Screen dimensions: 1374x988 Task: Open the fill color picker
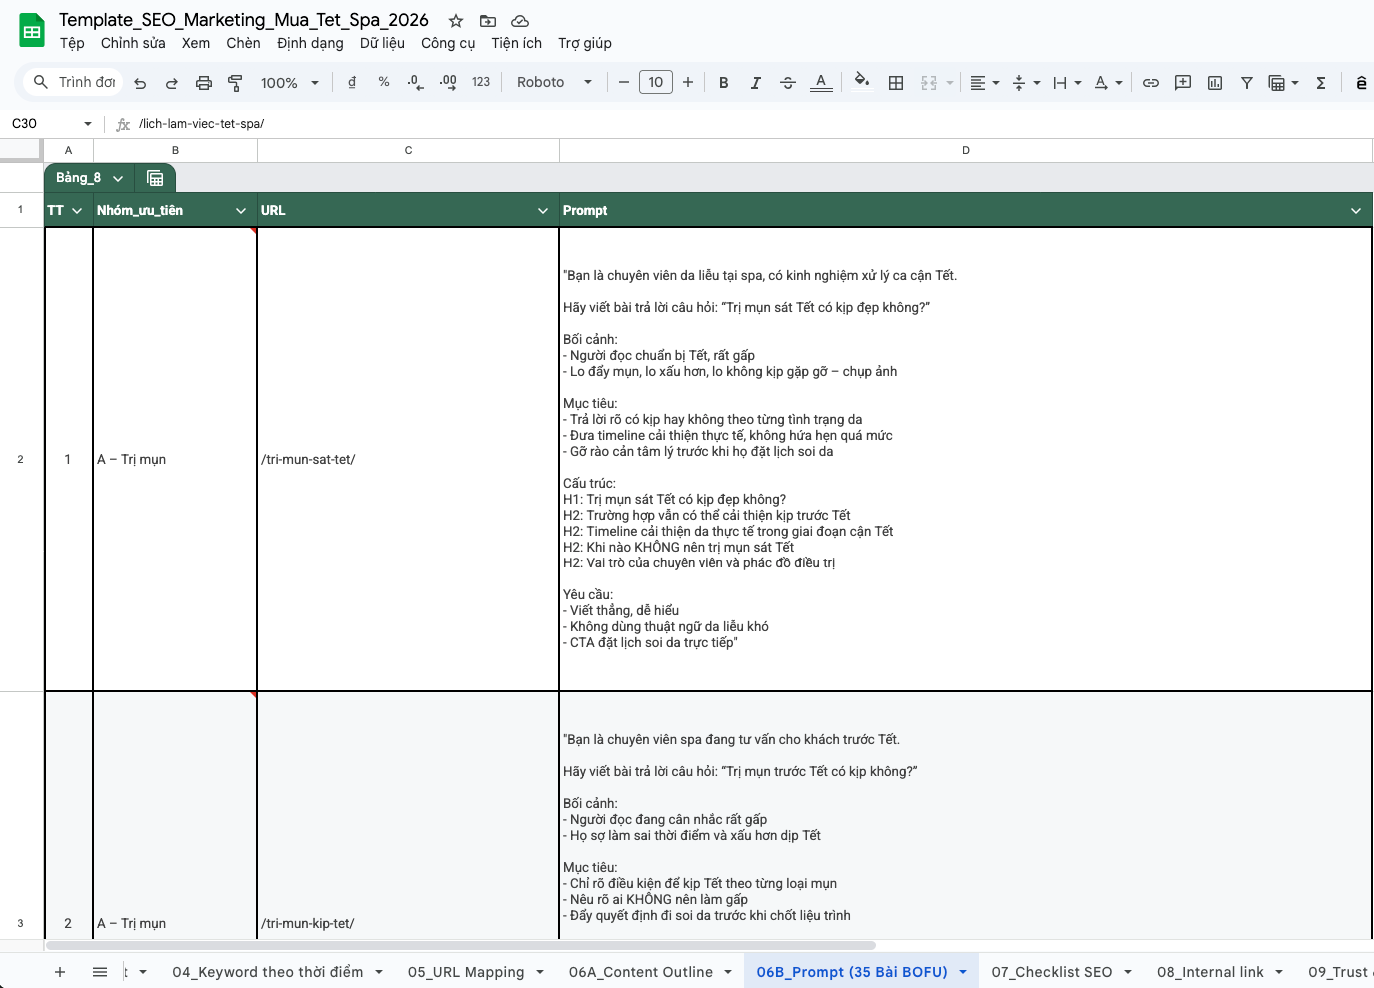pos(862,83)
